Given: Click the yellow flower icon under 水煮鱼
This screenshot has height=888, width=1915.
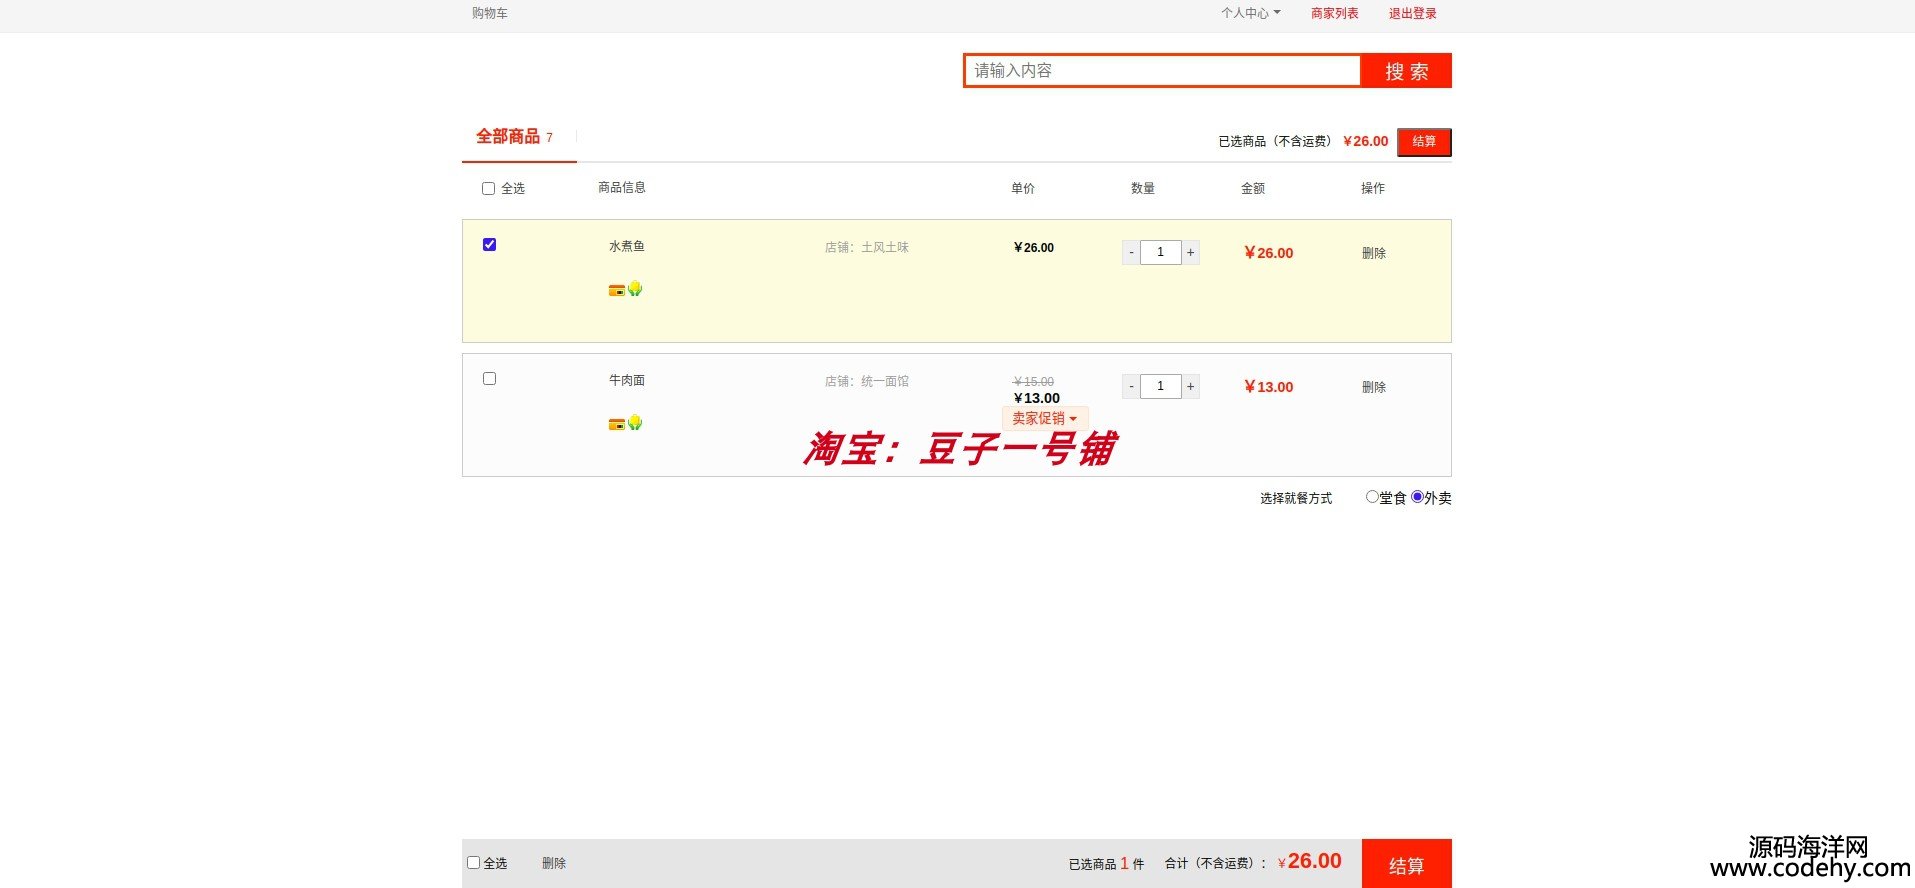Looking at the screenshot, I should pos(635,289).
